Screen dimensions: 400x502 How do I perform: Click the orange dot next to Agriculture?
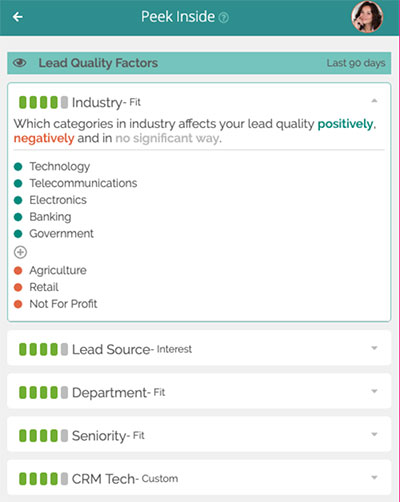(18, 270)
